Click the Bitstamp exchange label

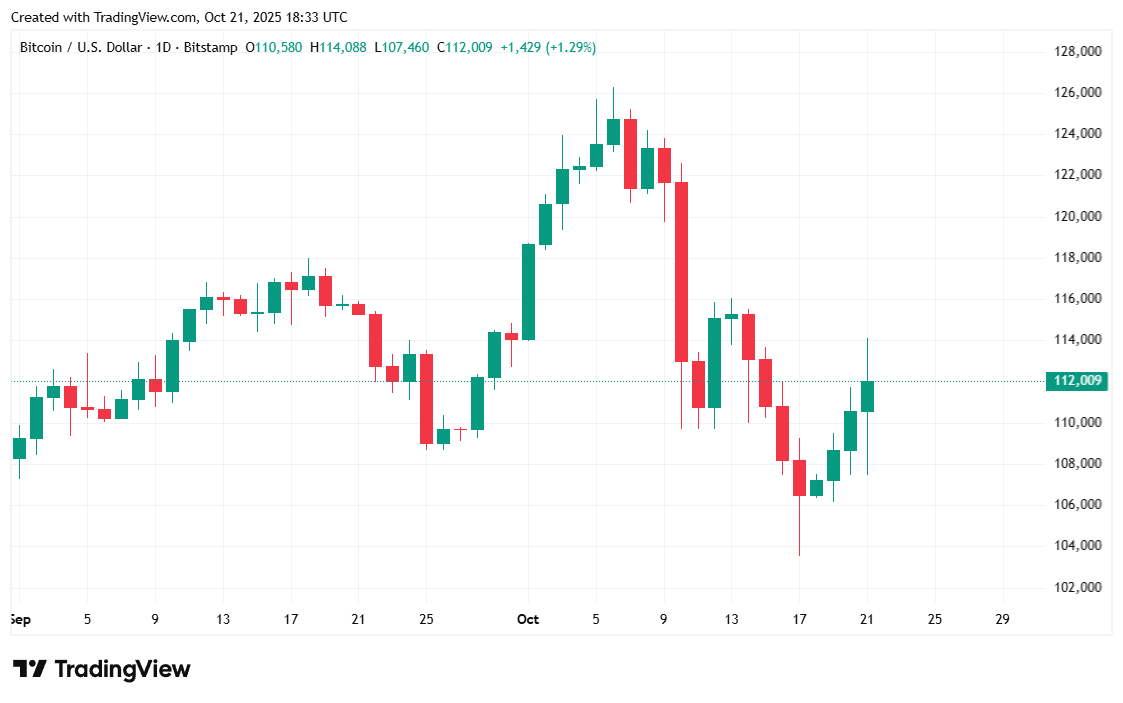(210, 47)
